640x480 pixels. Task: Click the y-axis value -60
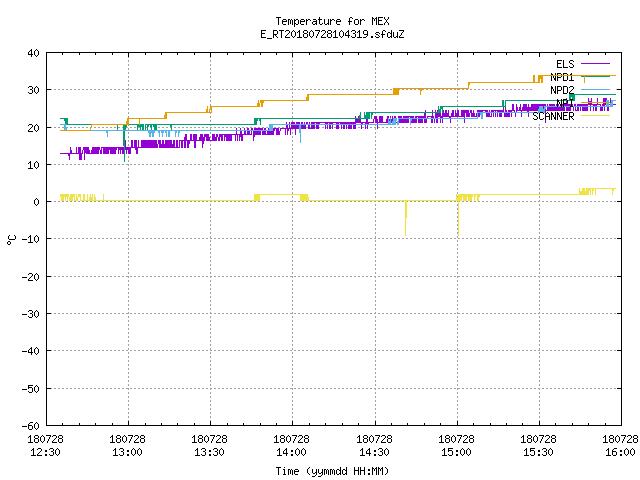31,426
